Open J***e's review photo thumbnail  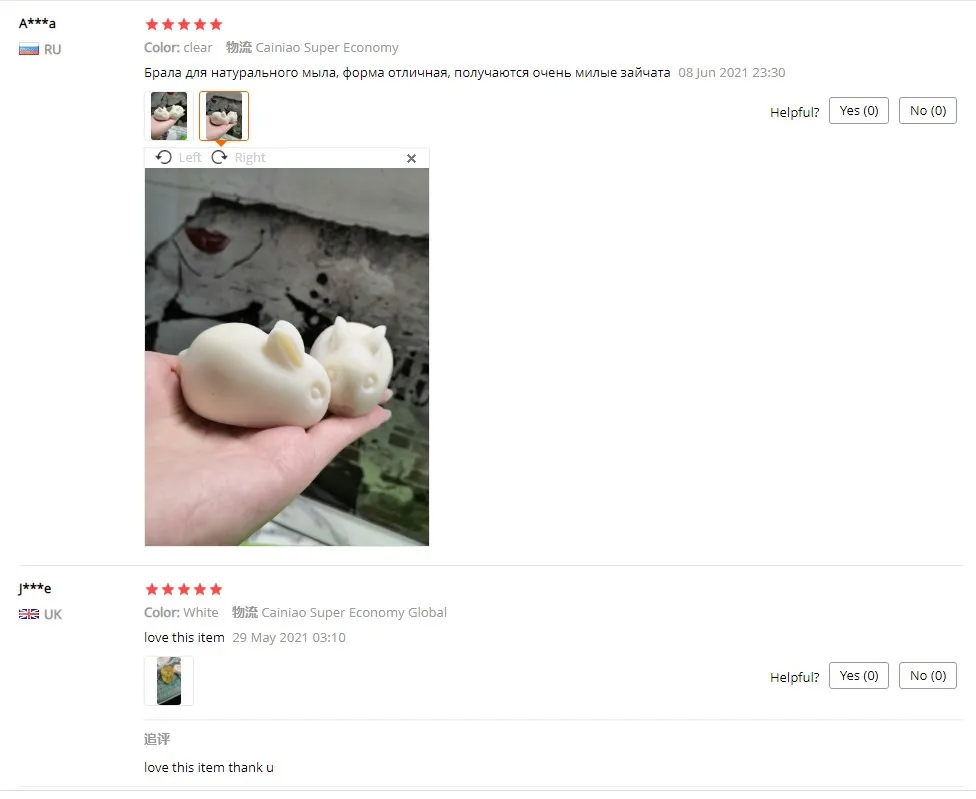(169, 681)
